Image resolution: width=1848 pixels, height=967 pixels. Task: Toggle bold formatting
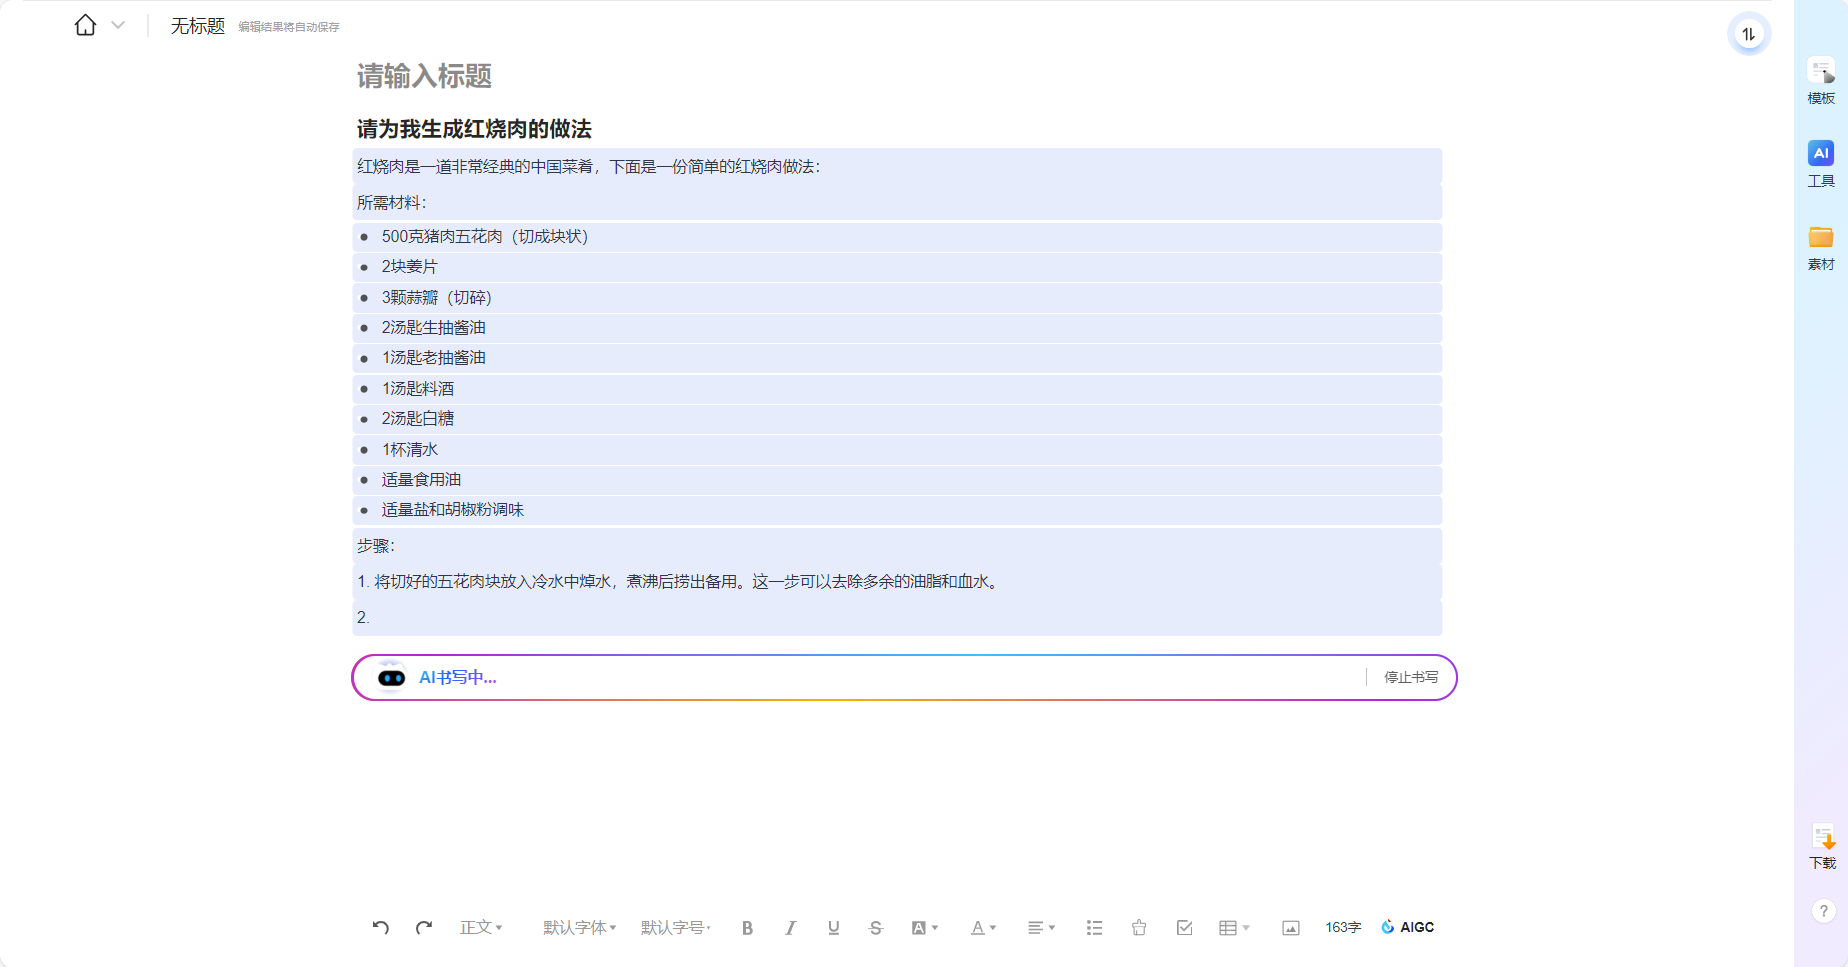(x=747, y=928)
